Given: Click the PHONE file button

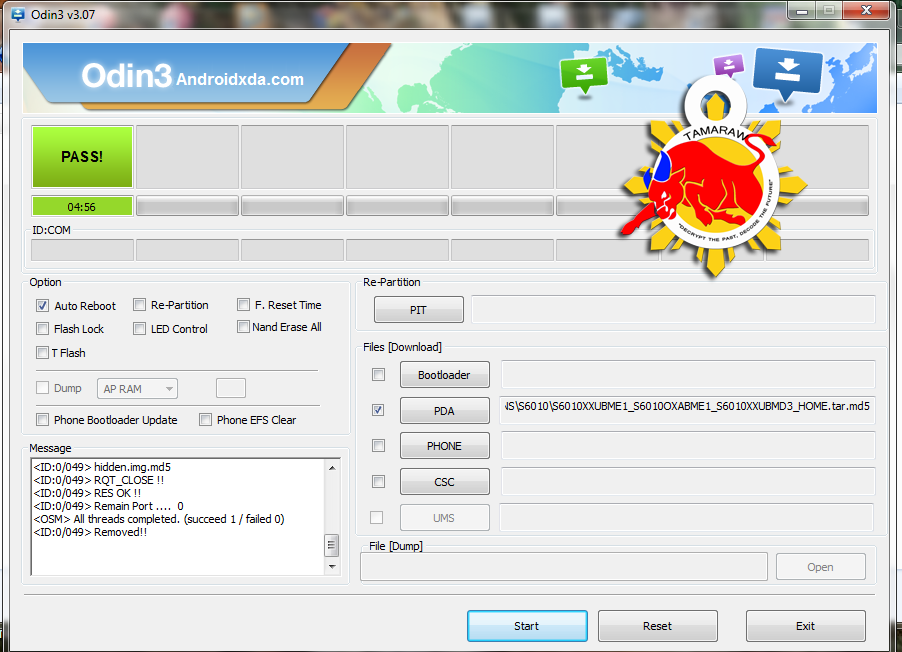Looking at the screenshot, I should [445, 446].
